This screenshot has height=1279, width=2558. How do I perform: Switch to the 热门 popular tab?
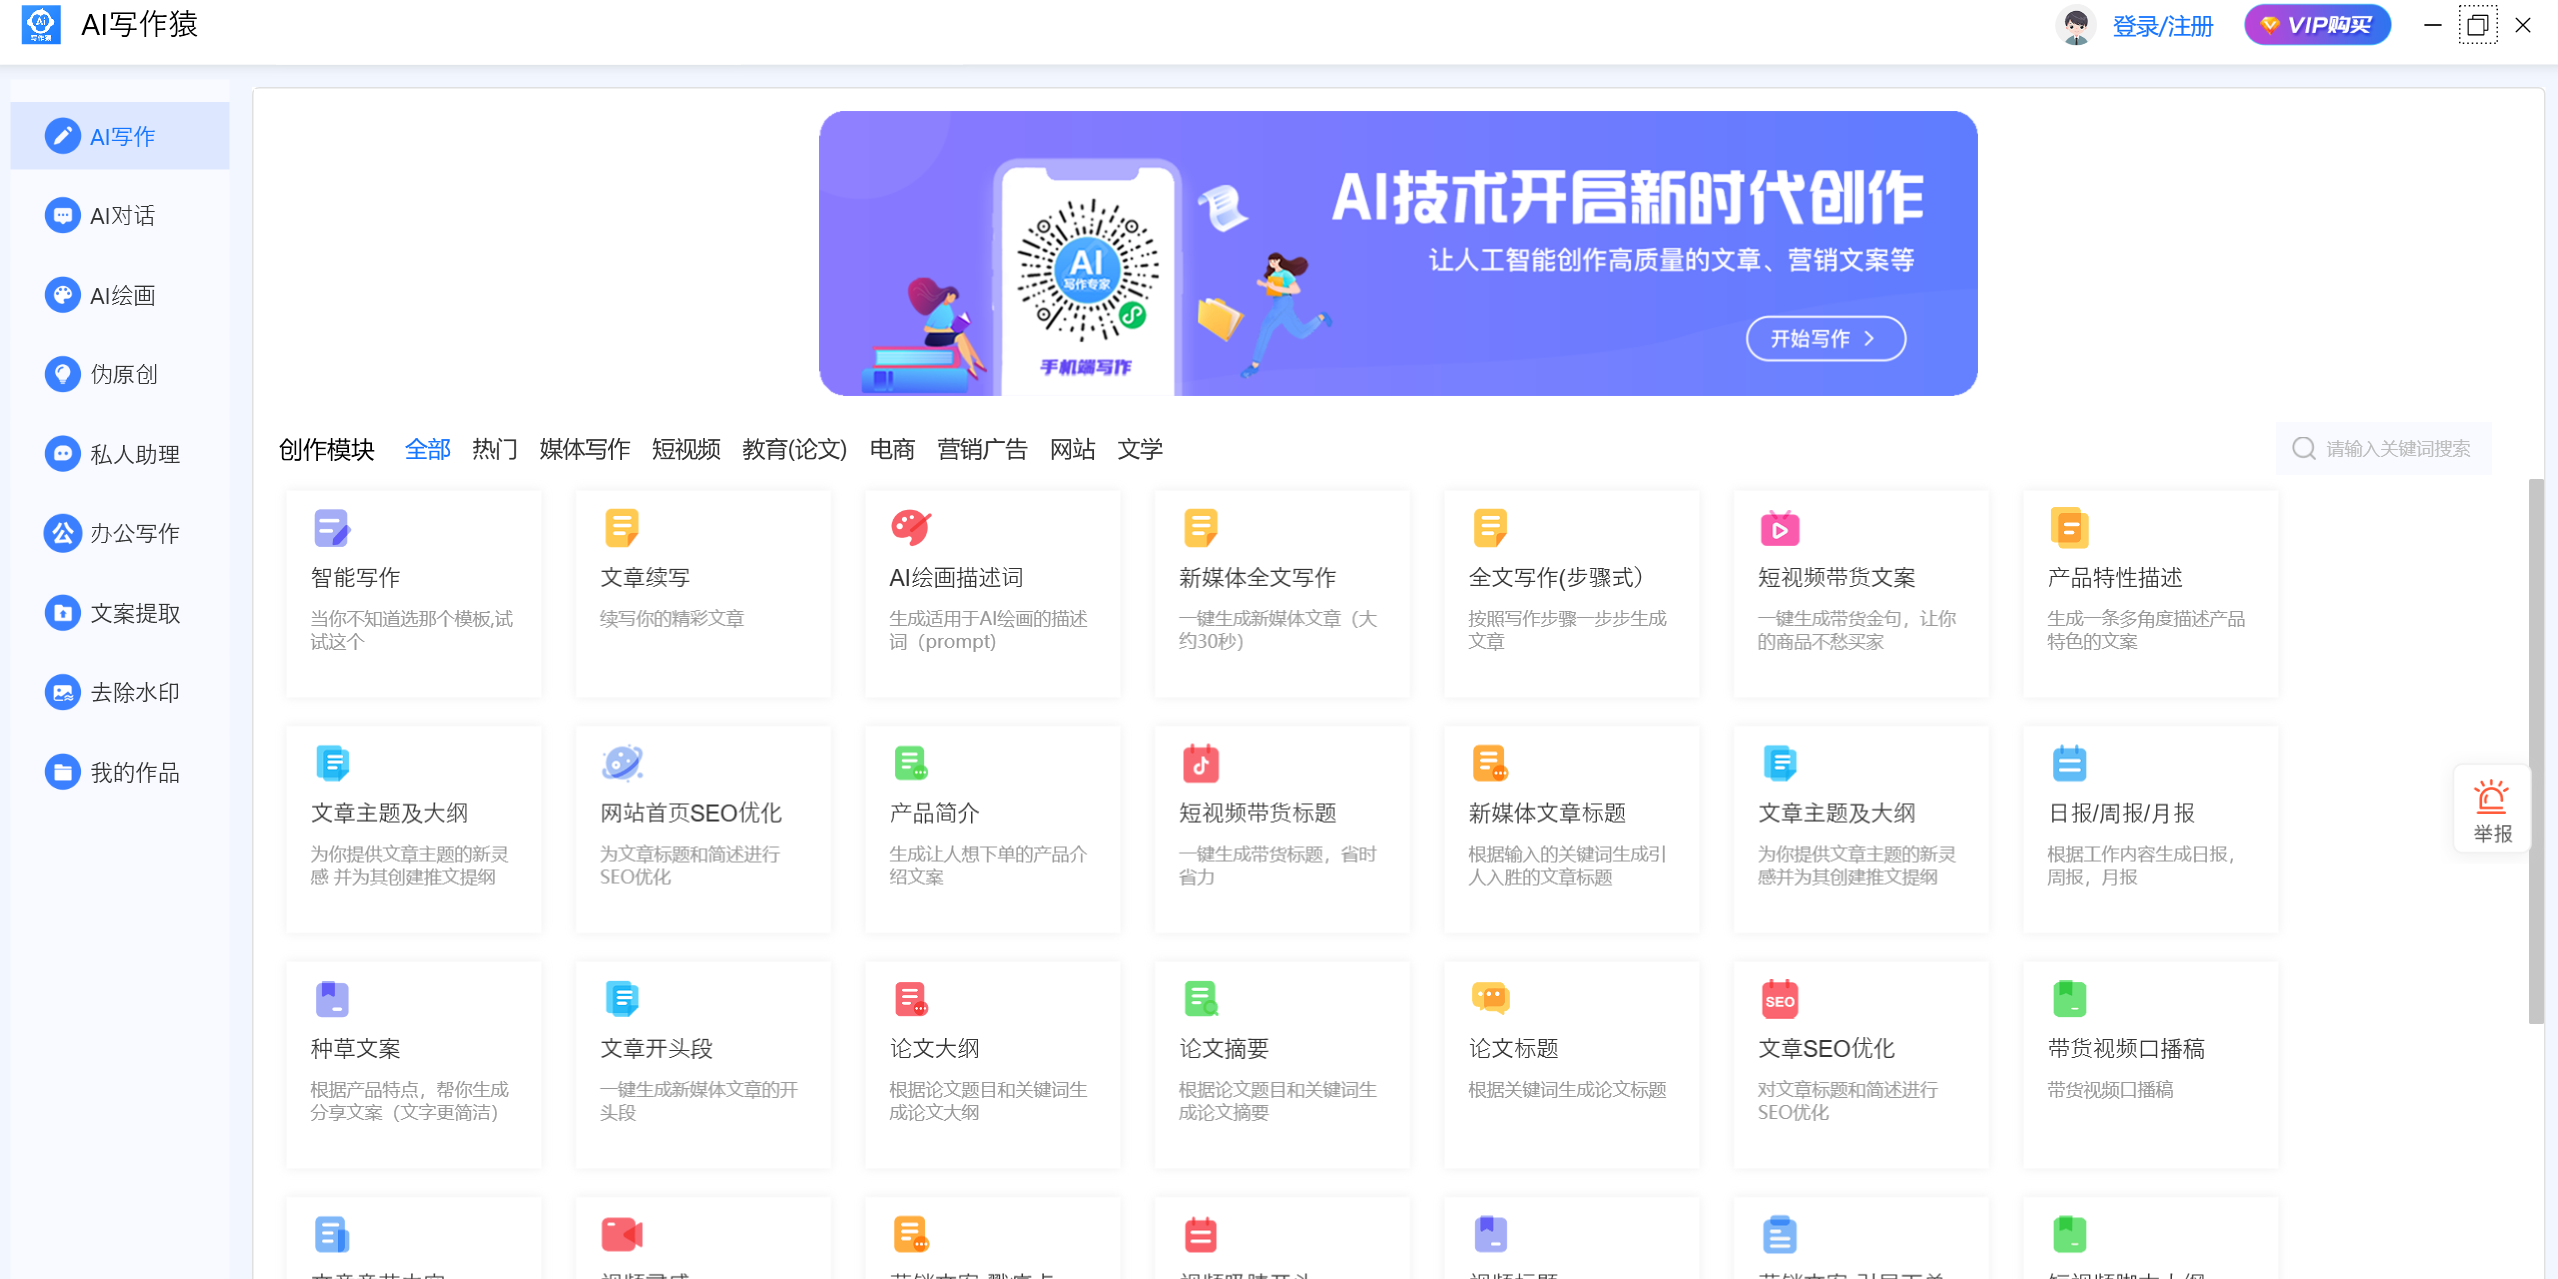(x=494, y=449)
